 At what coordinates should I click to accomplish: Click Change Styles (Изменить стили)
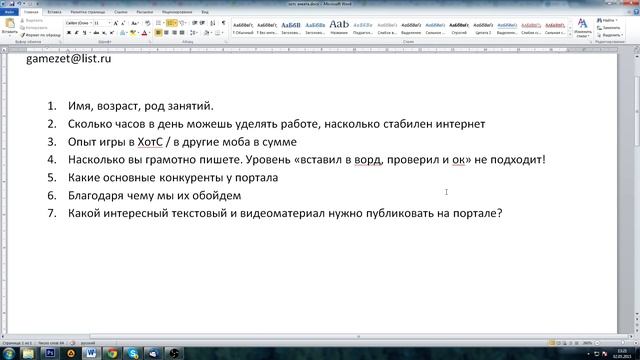click(582, 28)
